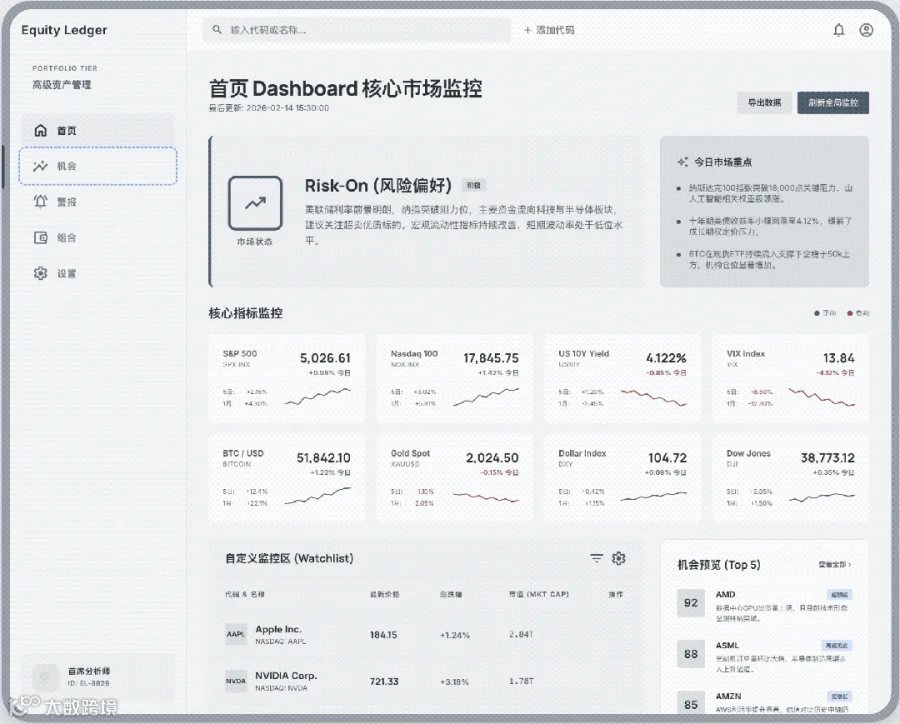This screenshot has height=724, width=900.
Task: Open the user account profile icon
Action: [866, 30]
